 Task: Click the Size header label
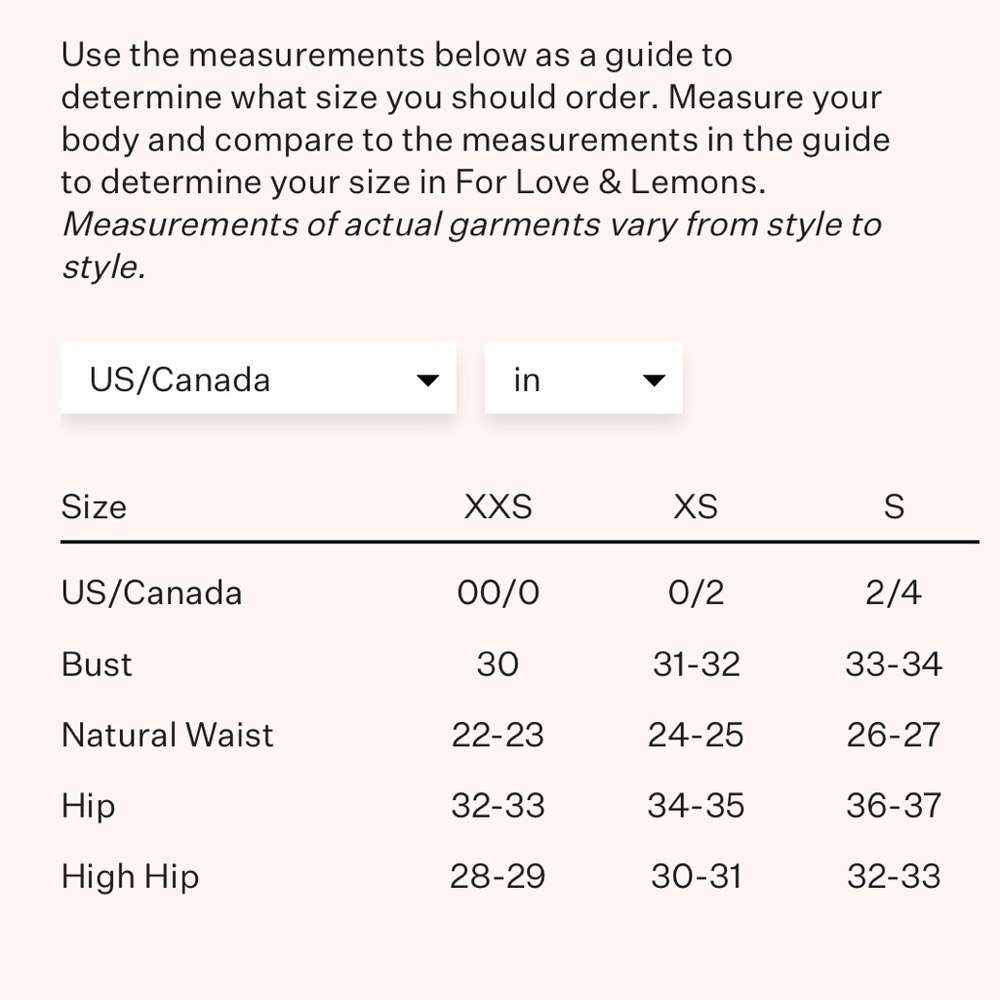pyautogui.click(x=94, y=507)
